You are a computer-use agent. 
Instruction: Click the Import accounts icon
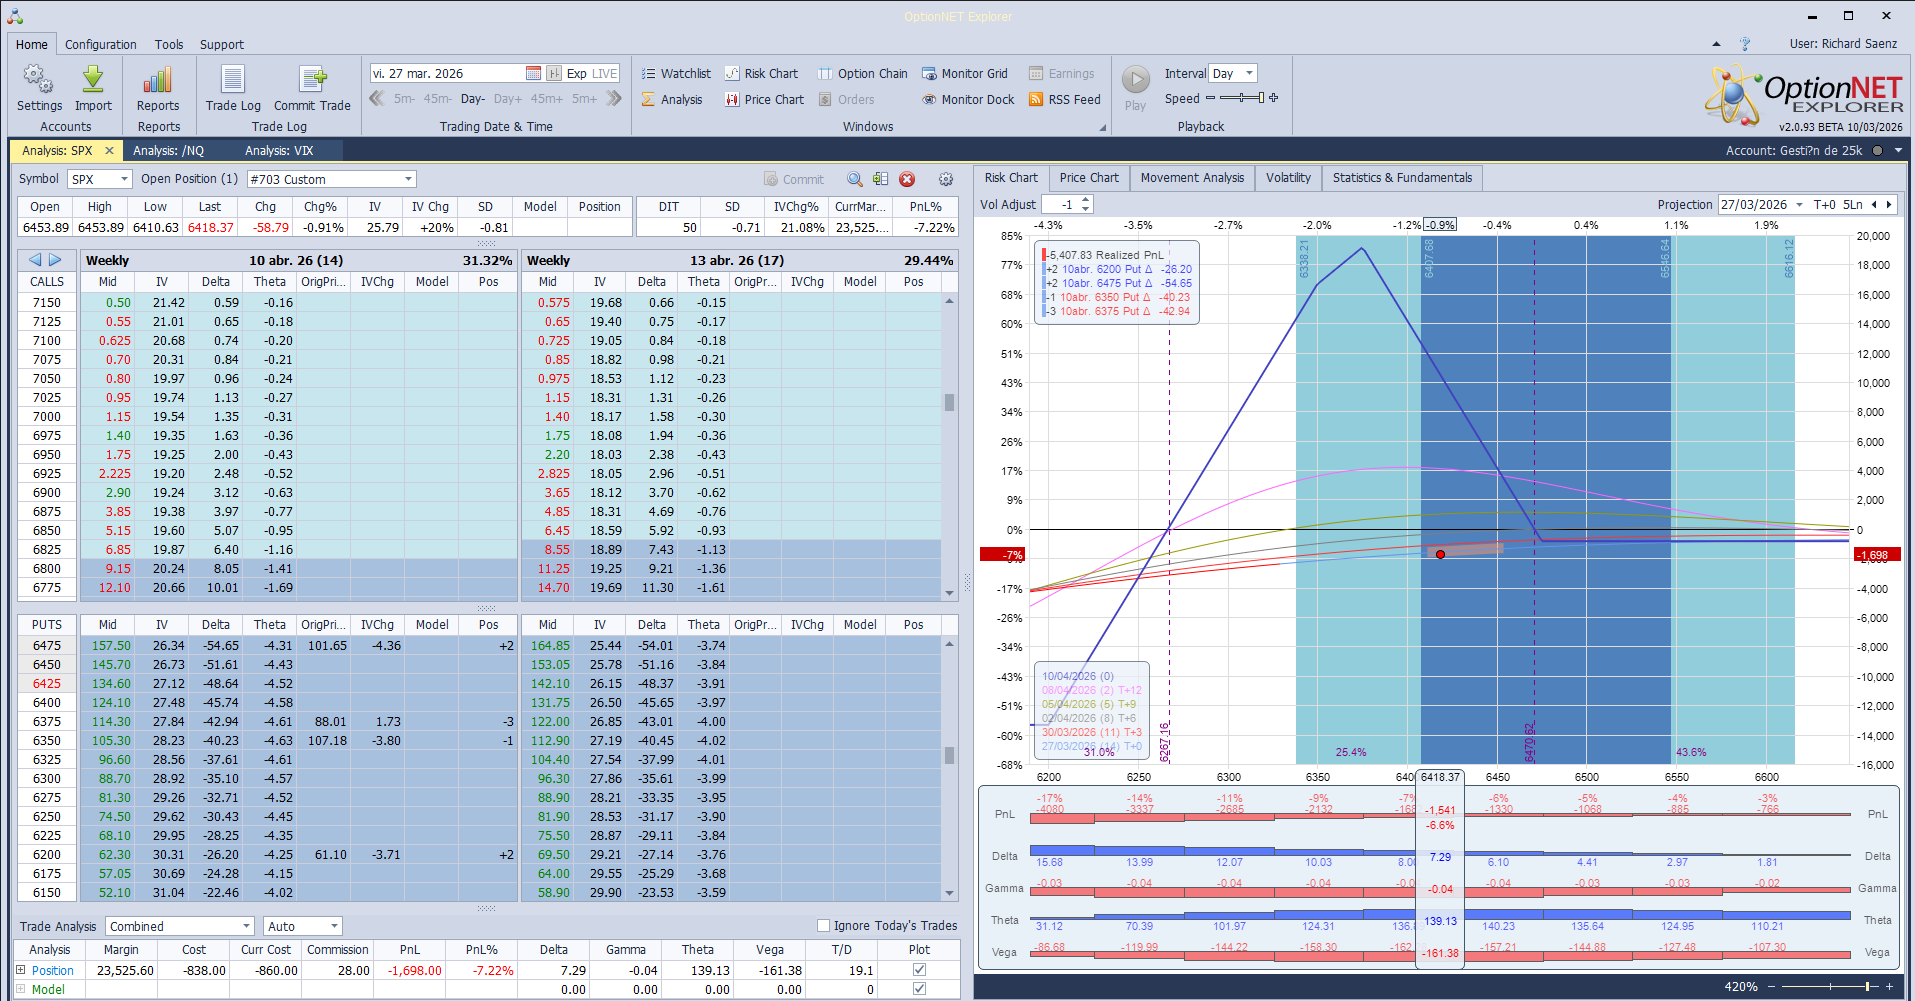tap(93, 80)
